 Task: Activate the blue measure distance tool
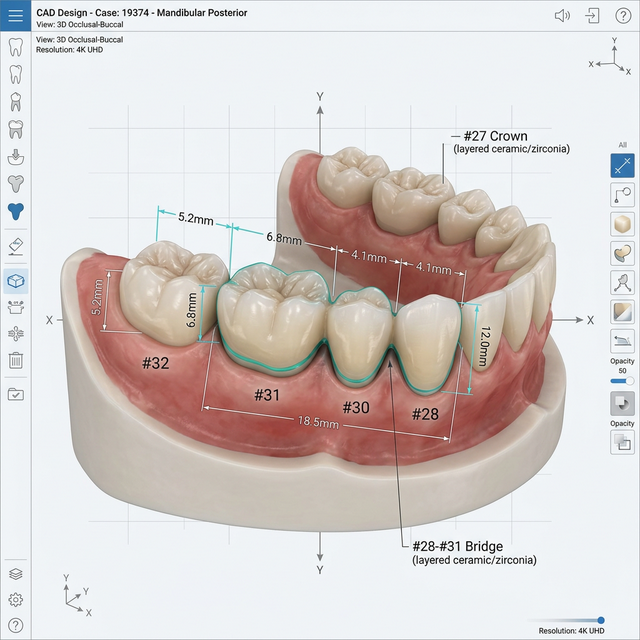(622, 165)
